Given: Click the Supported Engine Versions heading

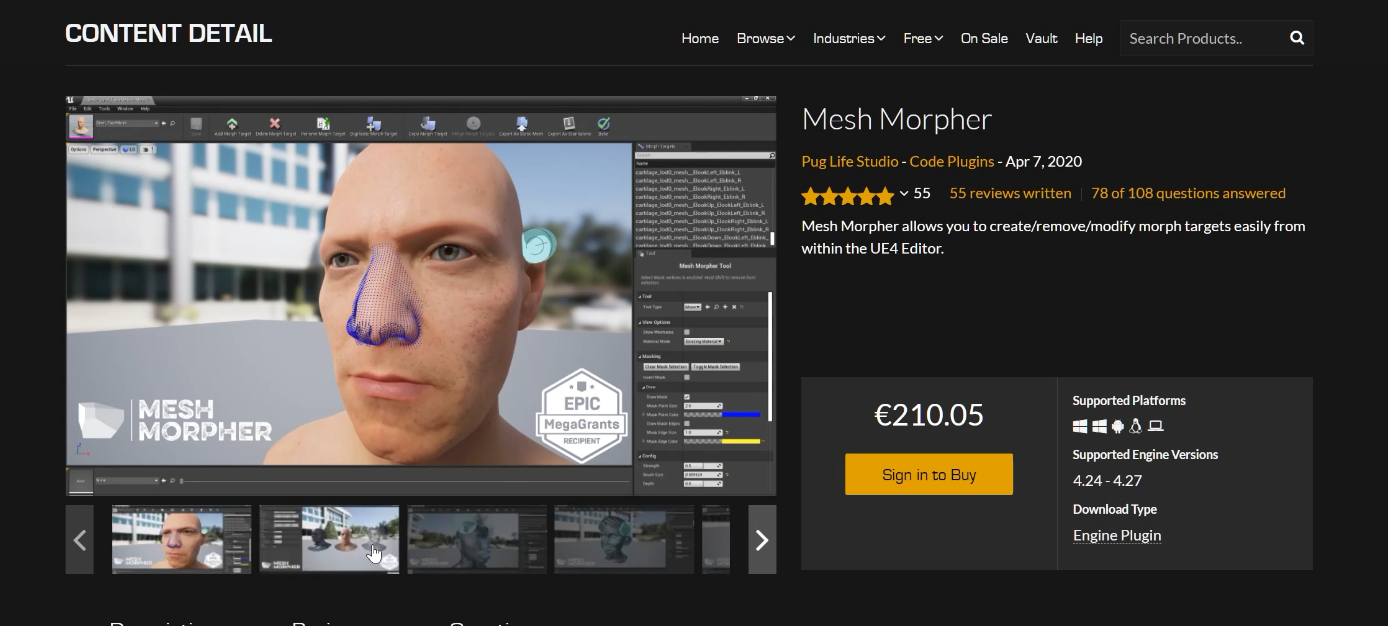Looking at the screenshot, I should click(x=1145, y=455).
